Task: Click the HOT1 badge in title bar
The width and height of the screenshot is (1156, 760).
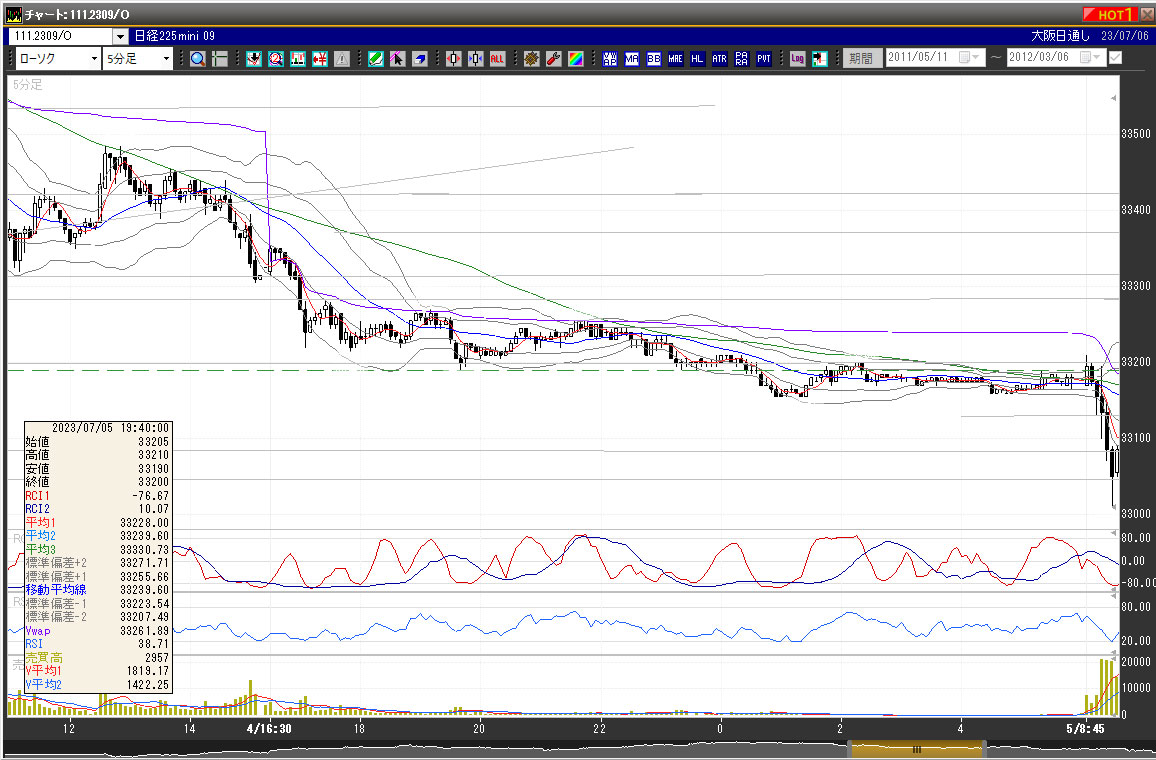Action: 1108,15
